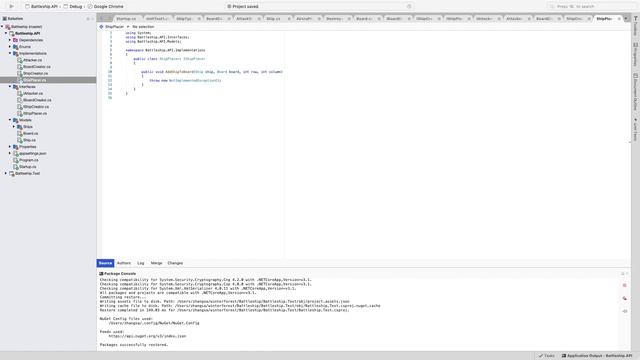Image resolution: width=640 pixels, height=360 pixels.
Task: Open the Google Chrome run target selector
Action: point(106,7)
